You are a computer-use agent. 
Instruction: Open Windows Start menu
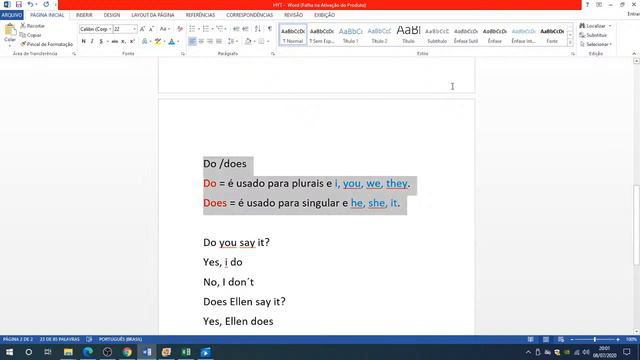9,352
